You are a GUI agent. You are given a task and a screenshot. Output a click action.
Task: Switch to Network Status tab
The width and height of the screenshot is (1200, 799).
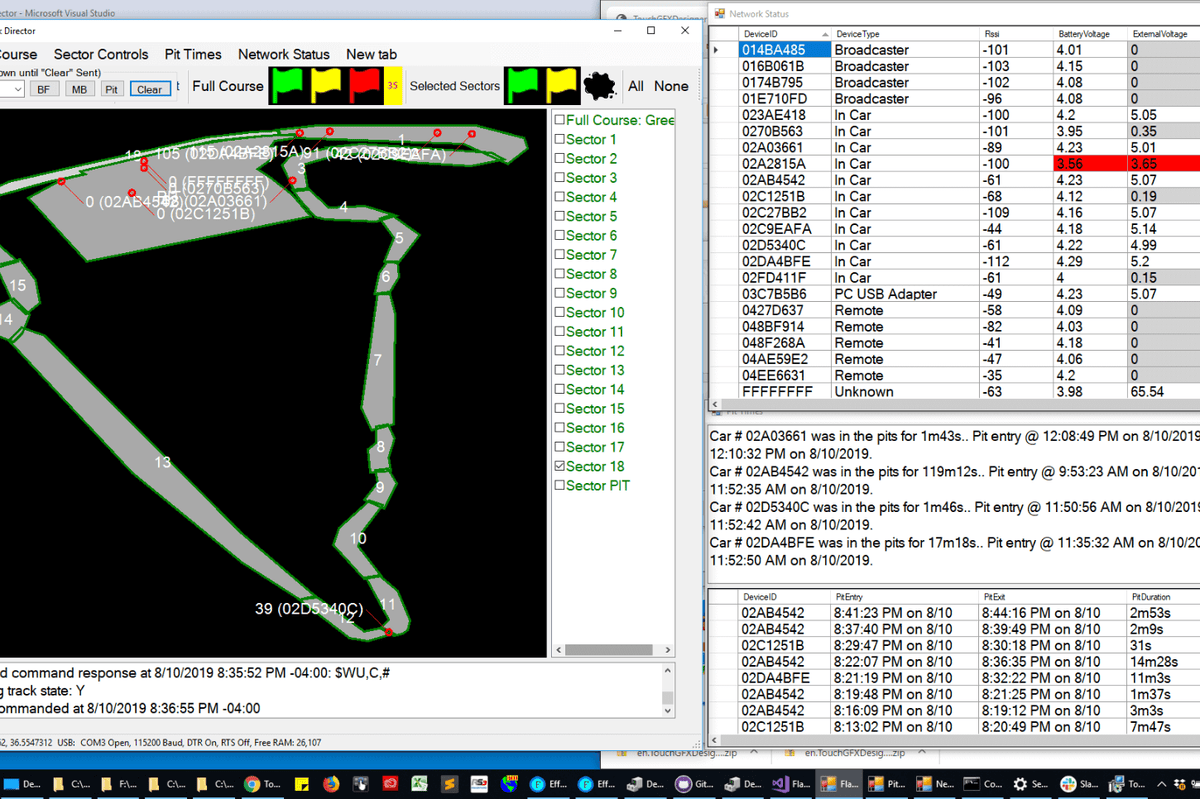[x=284, y=55]
